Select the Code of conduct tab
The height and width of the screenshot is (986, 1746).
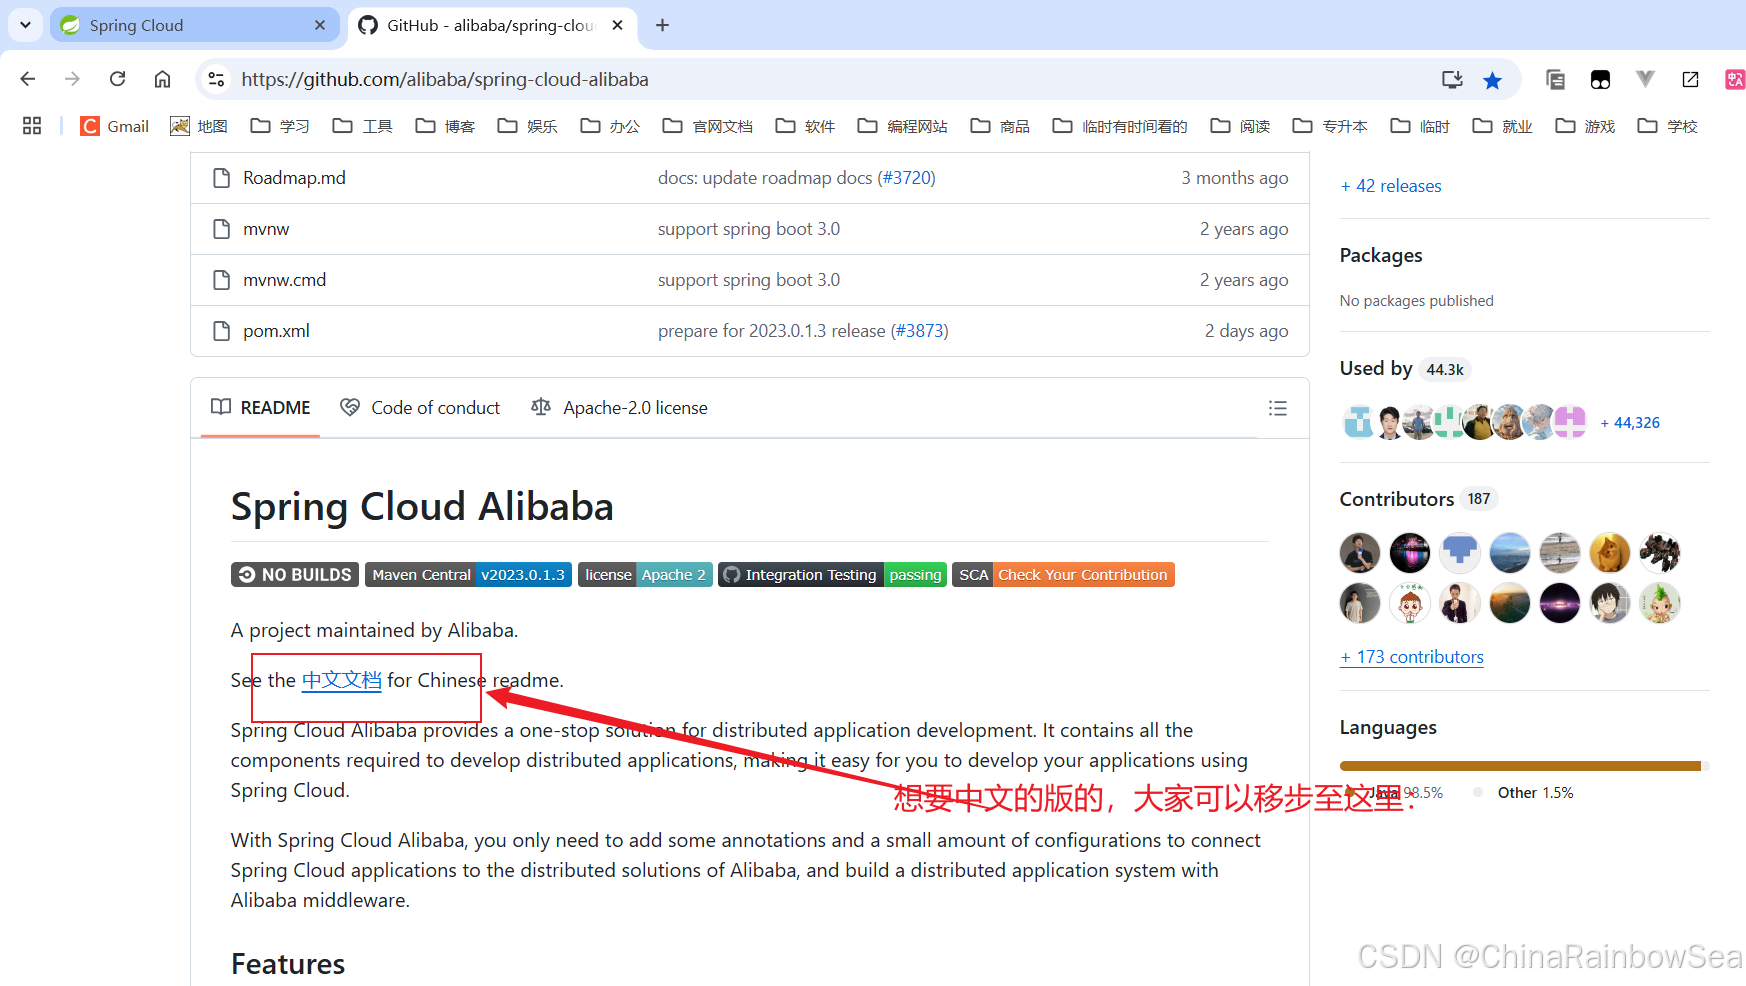420,408
